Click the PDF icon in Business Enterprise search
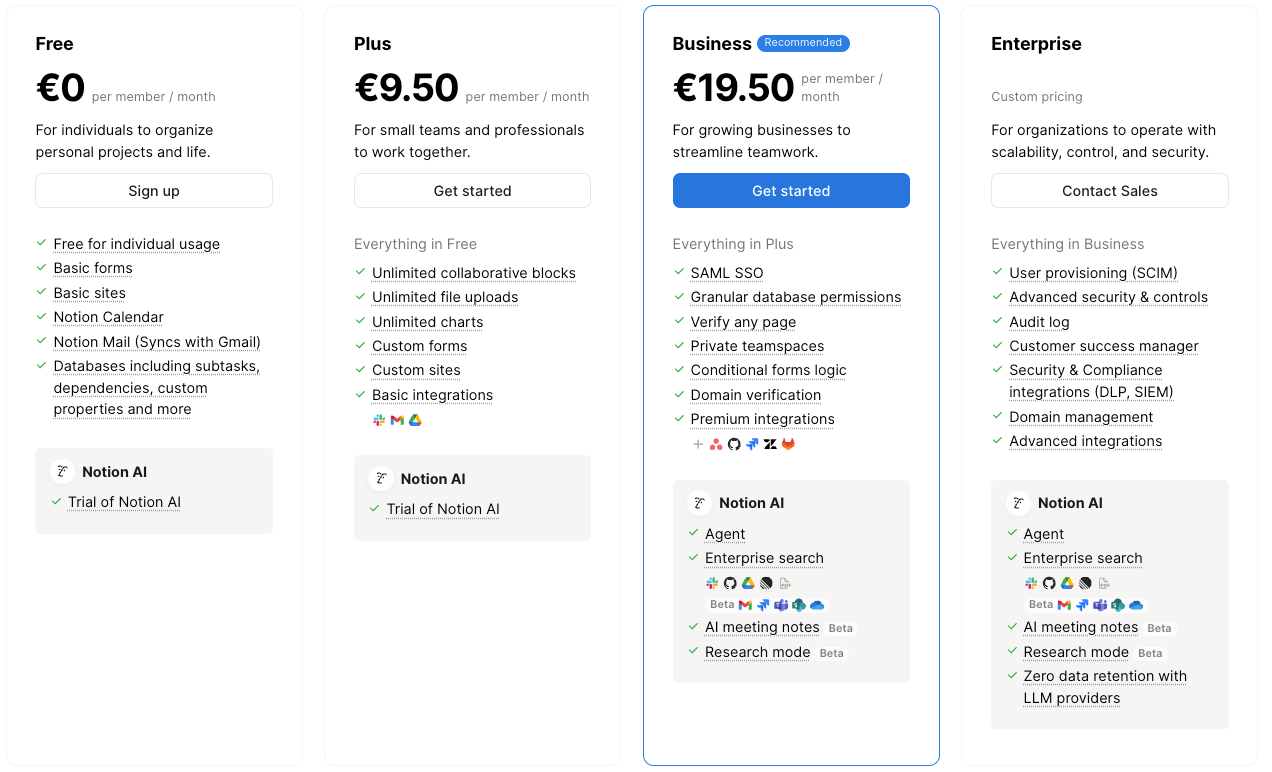This screenshot has width=1272, height=772. tap(784, 583)
